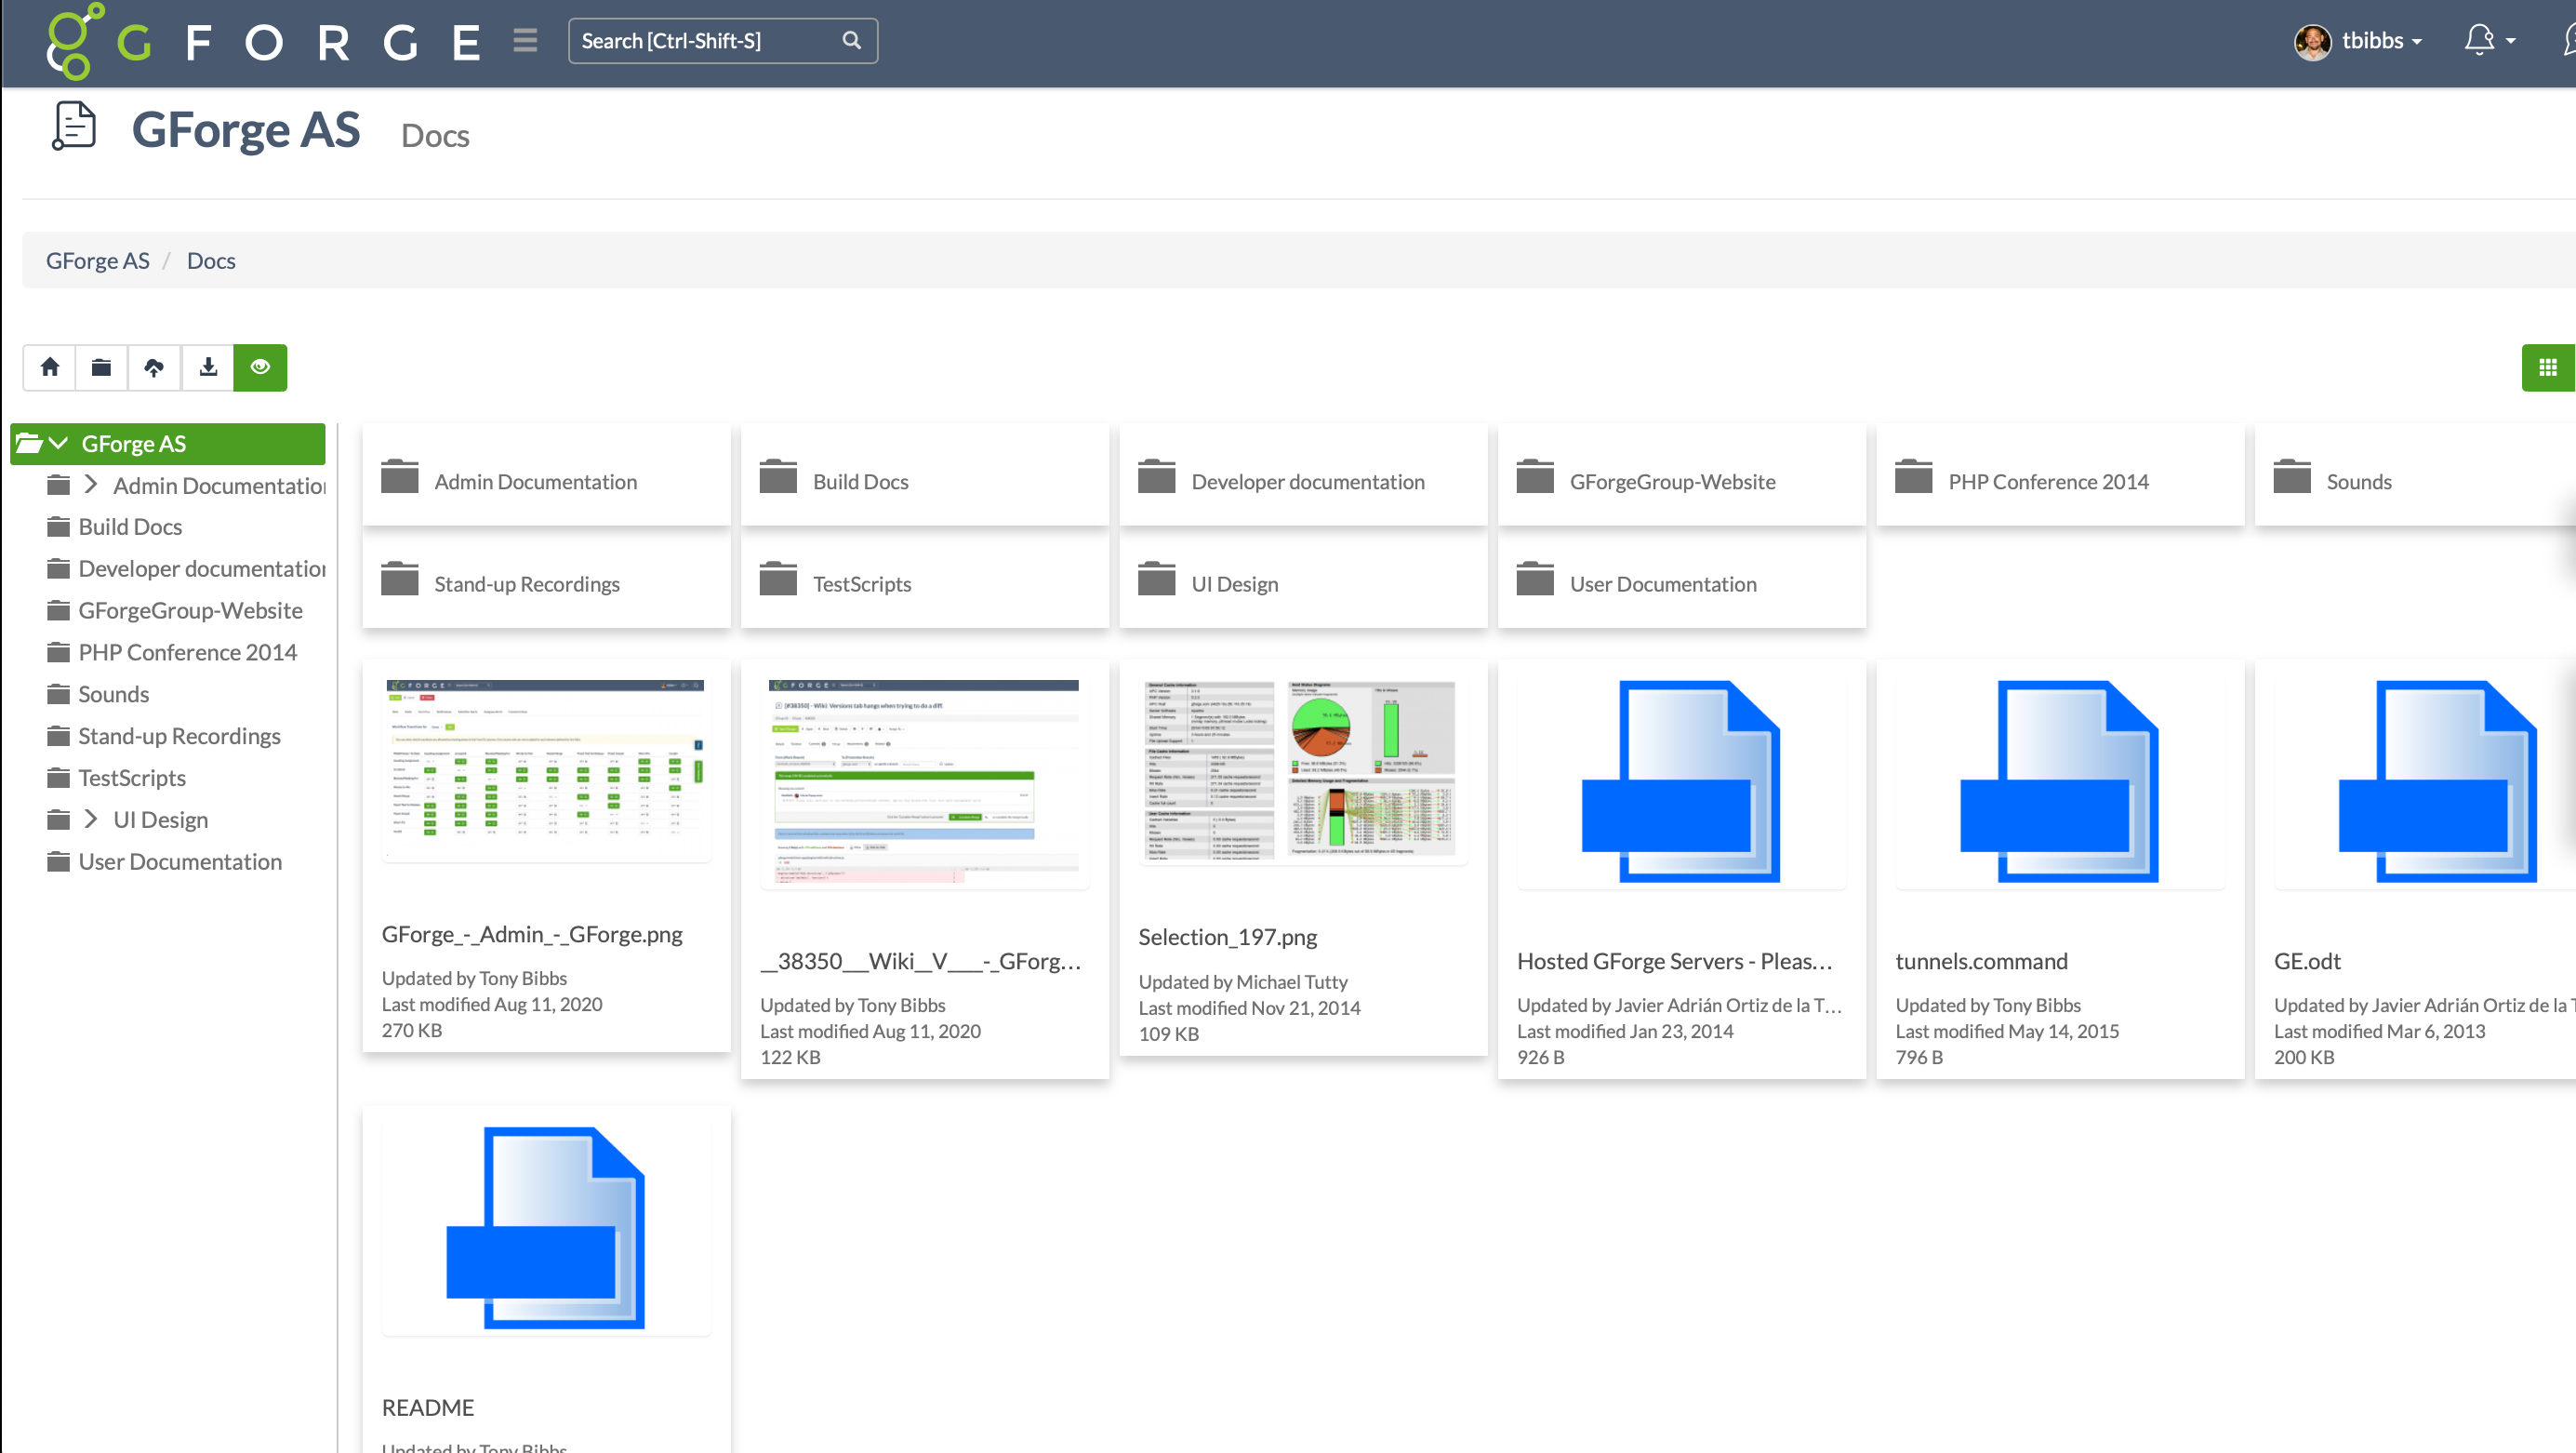Upload a file using the cloud upload icon
Viewport: 2576px width, 1453px height.
154,367
